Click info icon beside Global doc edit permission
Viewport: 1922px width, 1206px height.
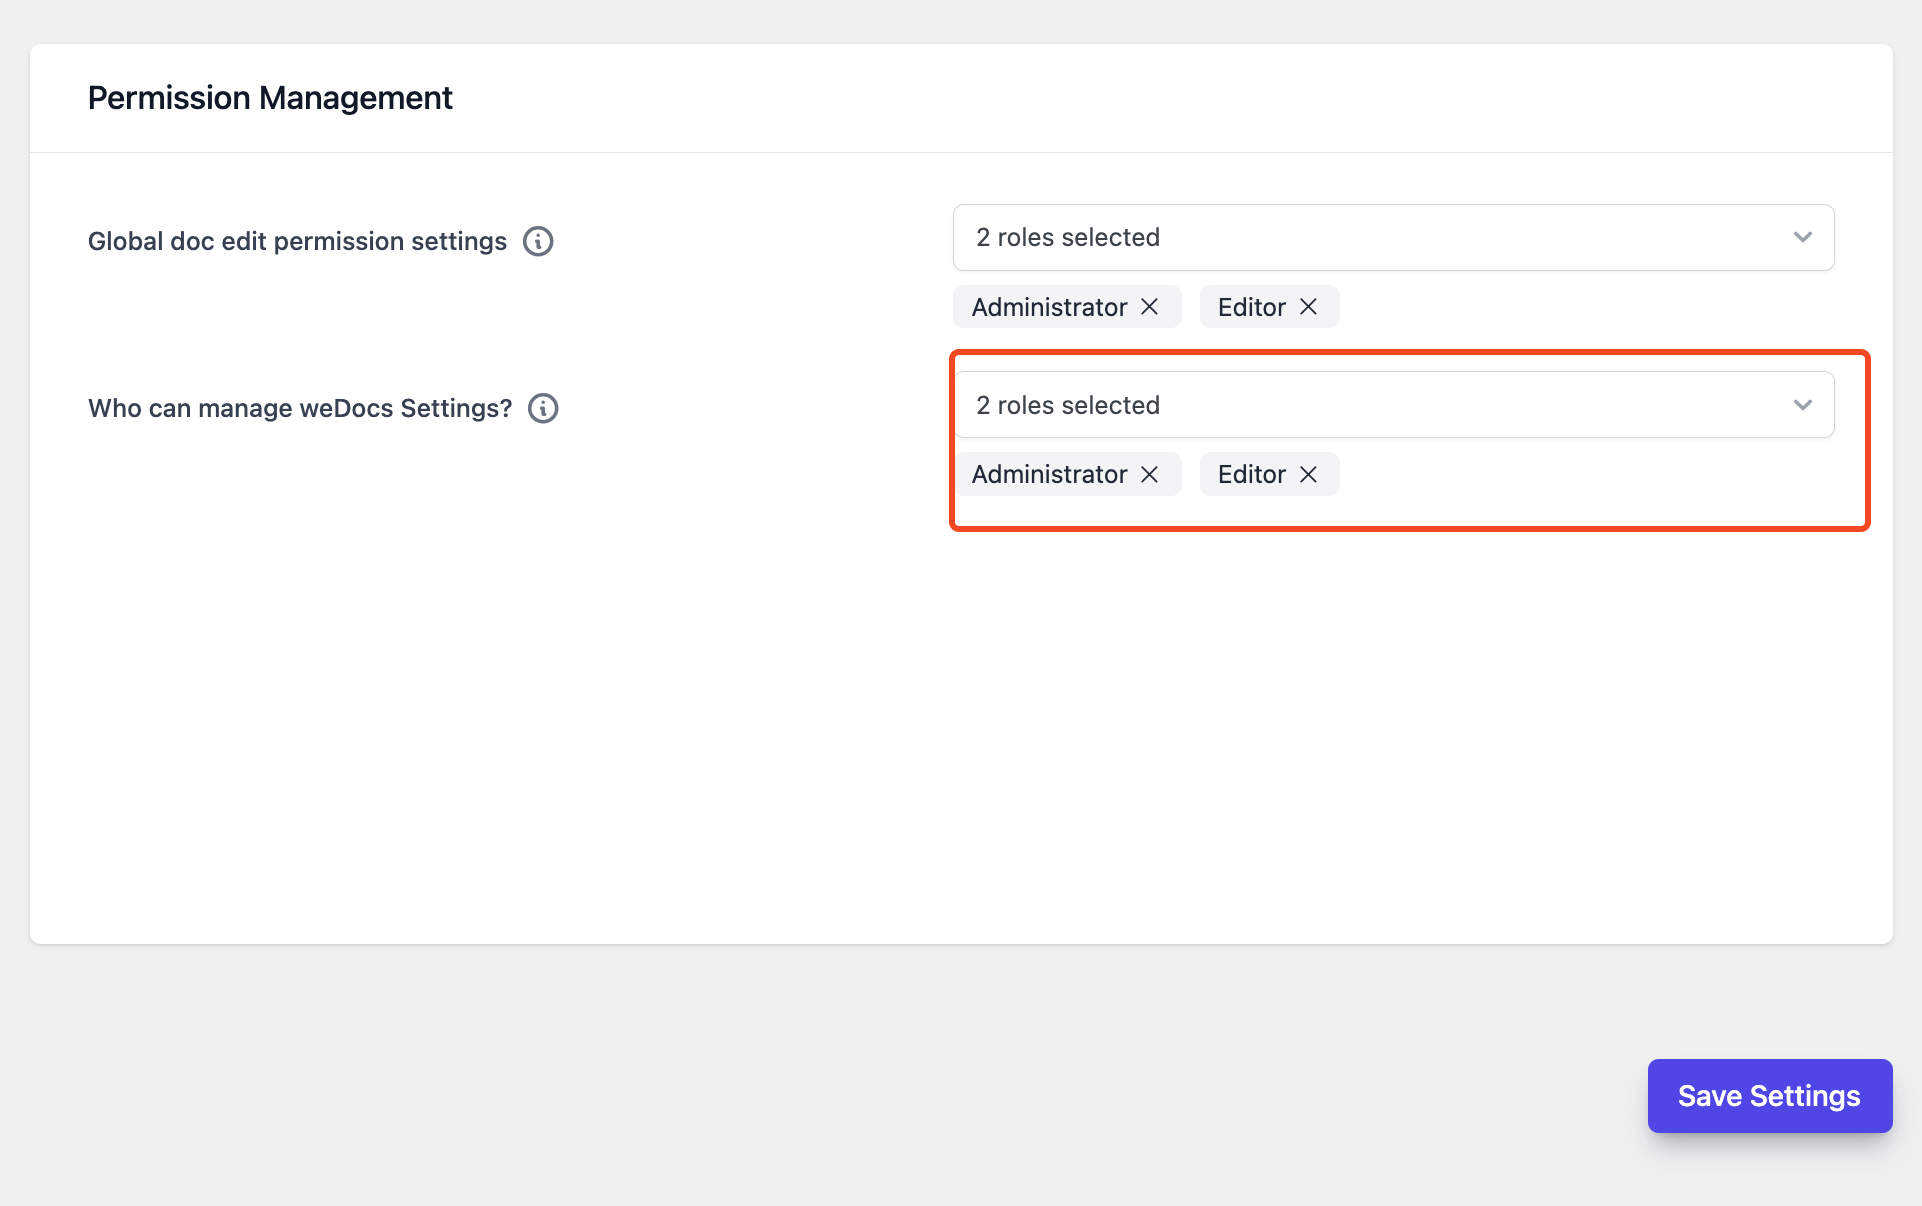(x=538, y=241)
